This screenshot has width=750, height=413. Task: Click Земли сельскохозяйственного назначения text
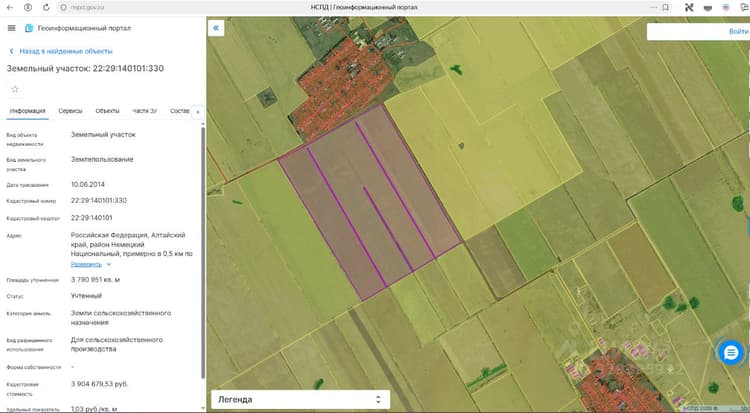(x=121, y=318)
